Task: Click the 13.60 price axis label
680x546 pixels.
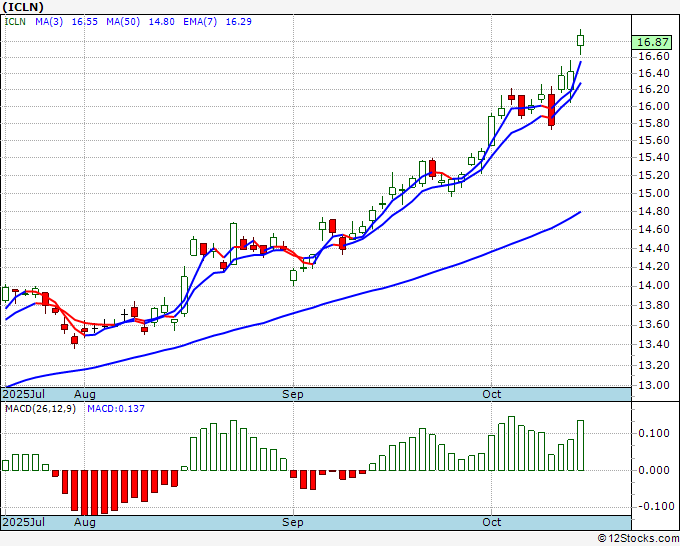Action: tap(654, 324)
